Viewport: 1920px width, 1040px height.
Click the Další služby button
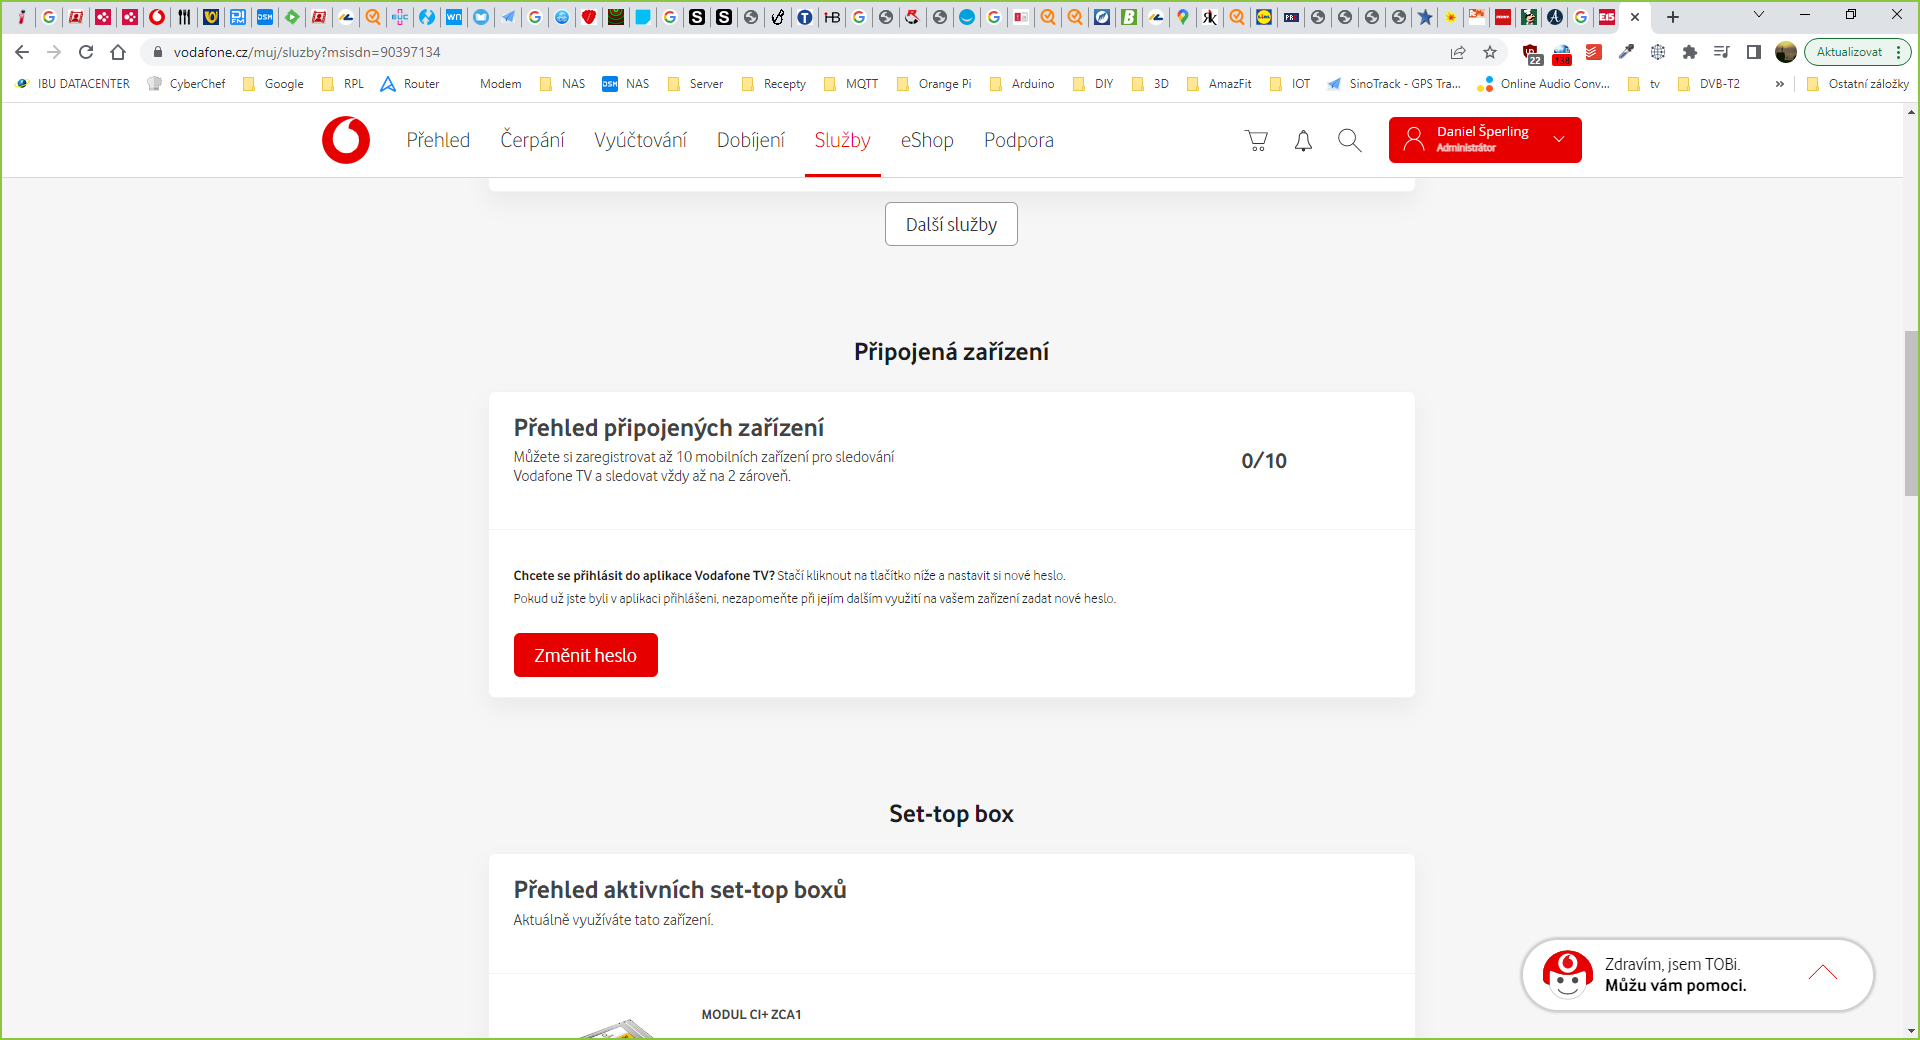pyautogui.click(x=951, y=224)
